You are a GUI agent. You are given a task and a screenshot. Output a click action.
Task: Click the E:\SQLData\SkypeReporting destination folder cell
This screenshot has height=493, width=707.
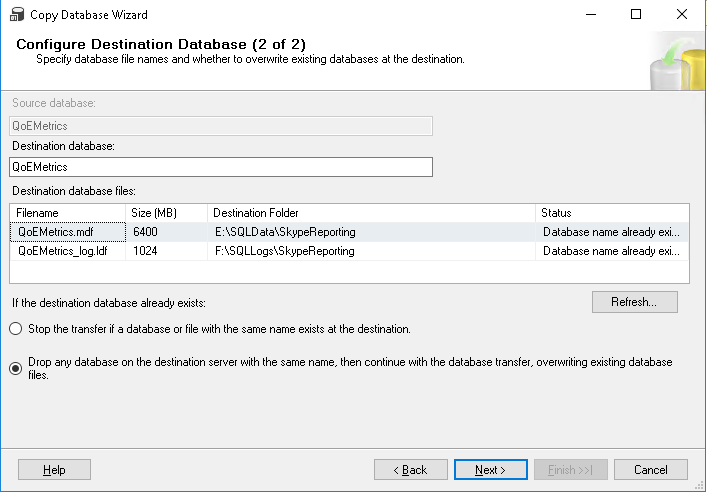(x=372, y=232)
